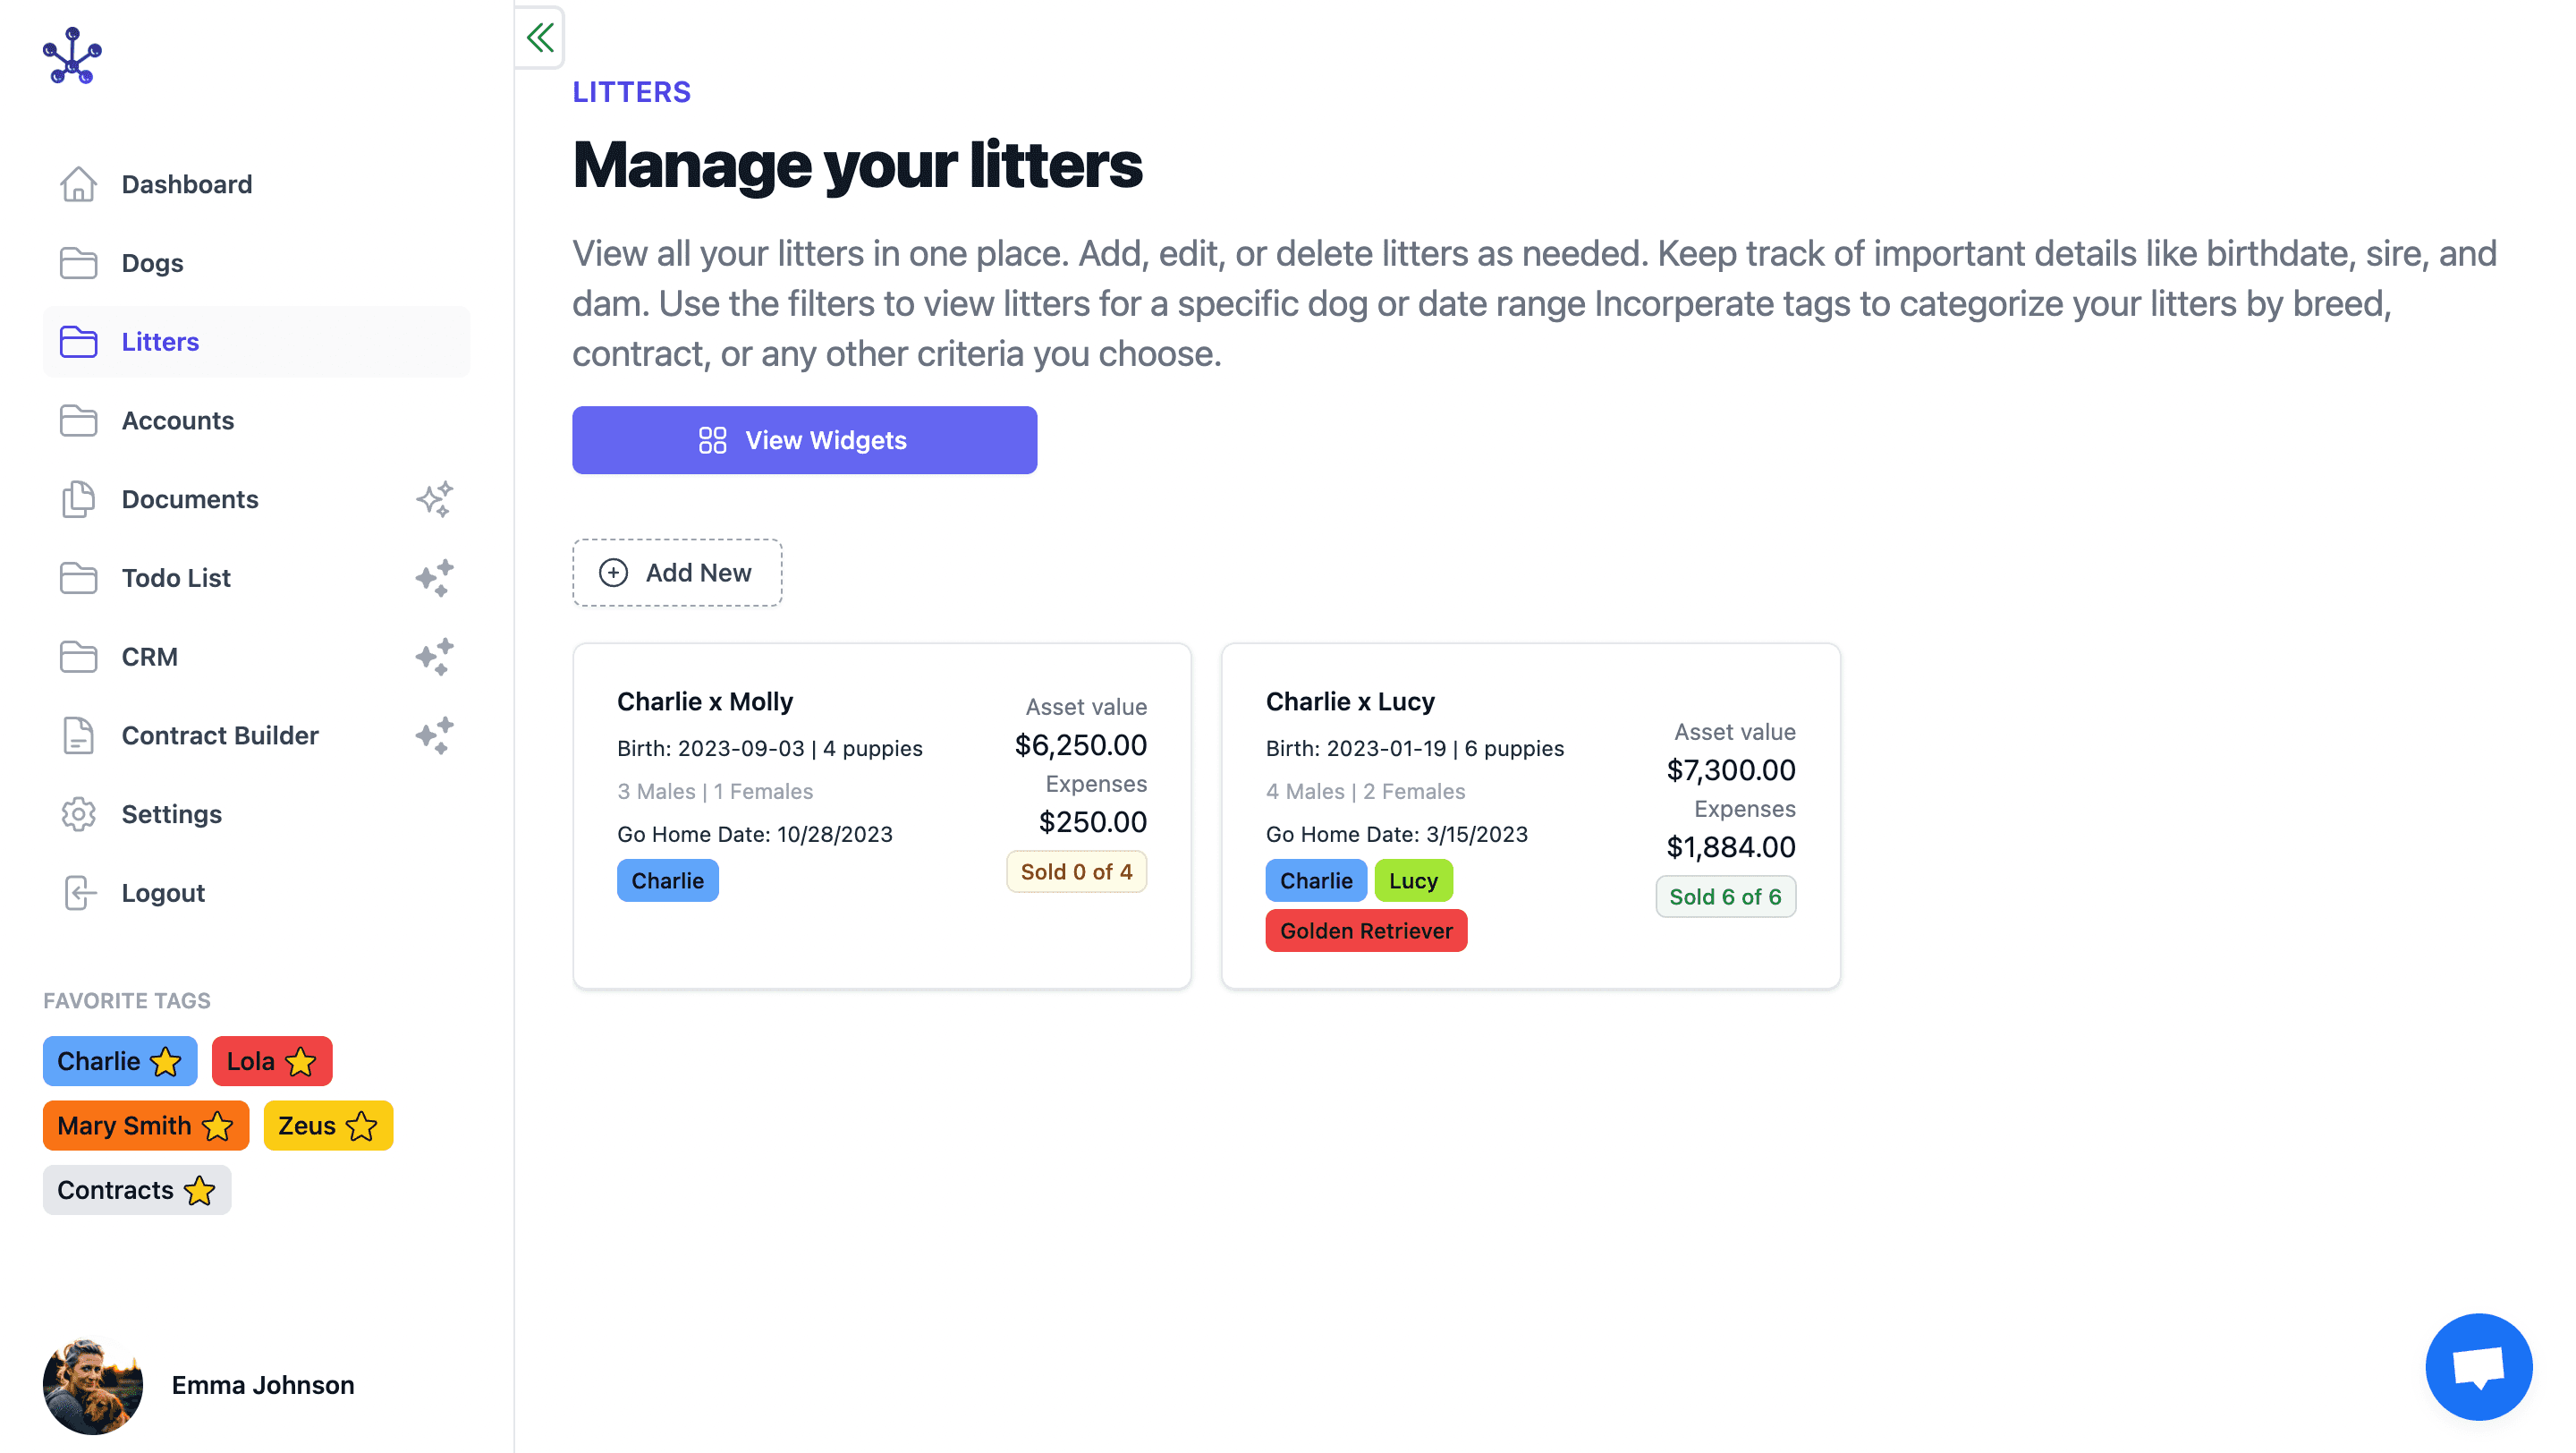Collapse the sidebar with the double-chevron

pos(540,38)
